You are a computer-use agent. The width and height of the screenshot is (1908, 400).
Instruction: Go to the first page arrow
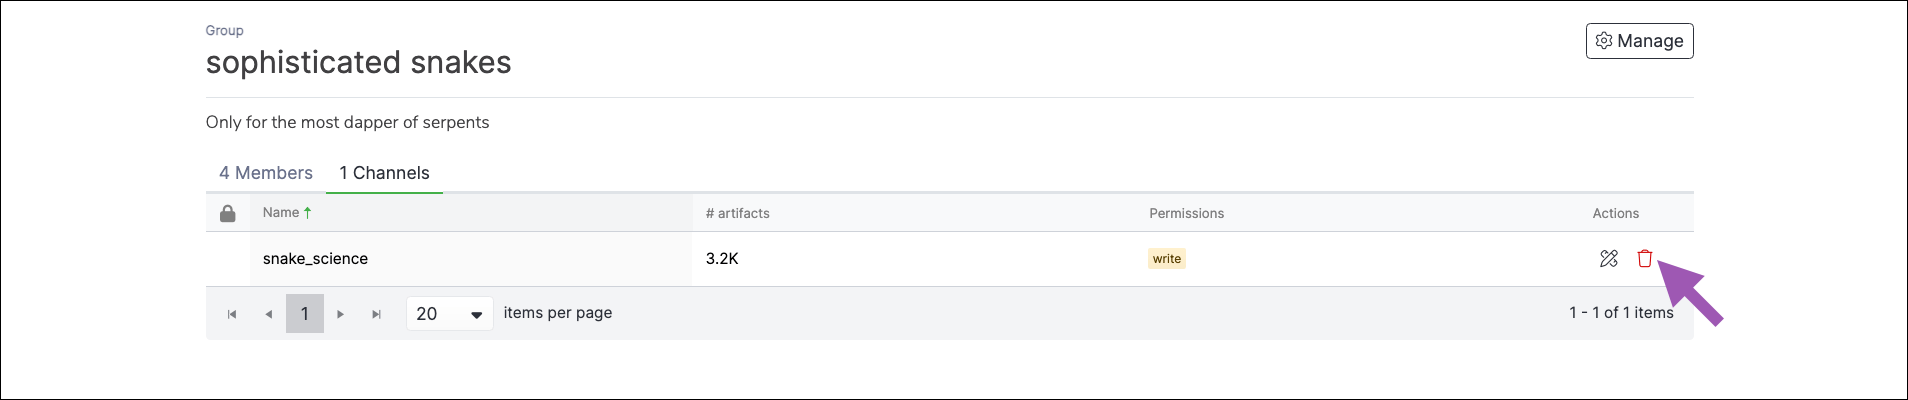[232, 314]
